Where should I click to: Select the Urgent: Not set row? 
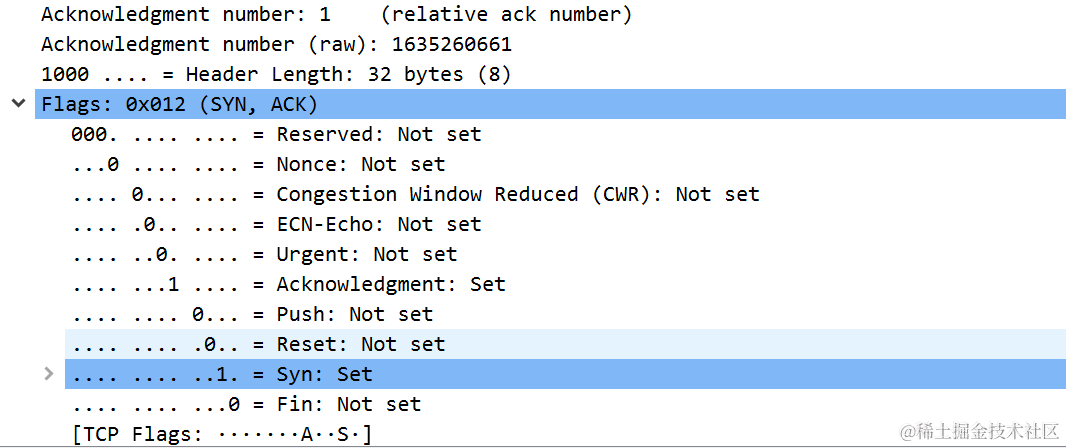coord(264,254)
